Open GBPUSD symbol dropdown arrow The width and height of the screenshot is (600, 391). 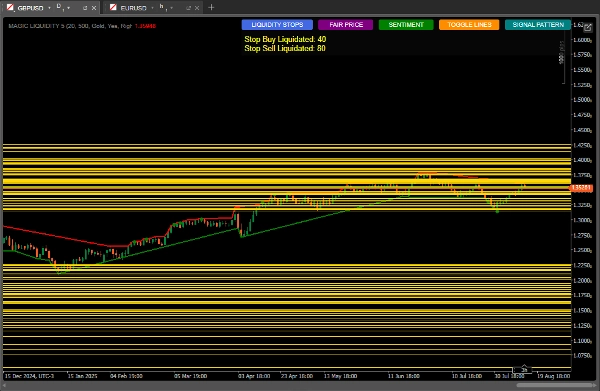pos(49,8)
